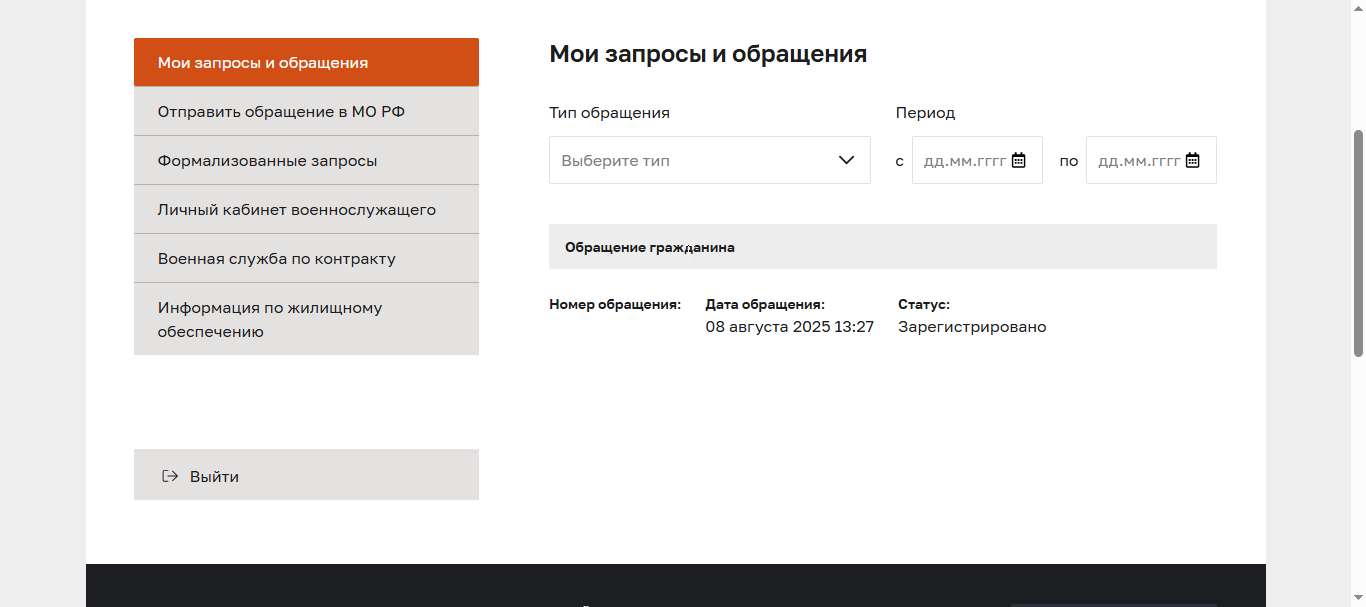Viewport: 1366px width, 607px height.
Task: Go to 'Отправить обращение в МО РФ'
Action: [306, 111]
